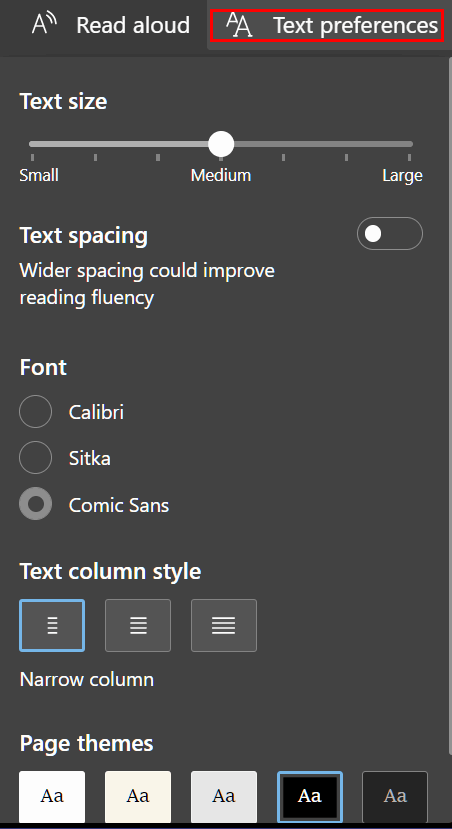Toggle the Text spacing switch
The width and height of the screenshot is (452, 829).
(x=390, y=234)
